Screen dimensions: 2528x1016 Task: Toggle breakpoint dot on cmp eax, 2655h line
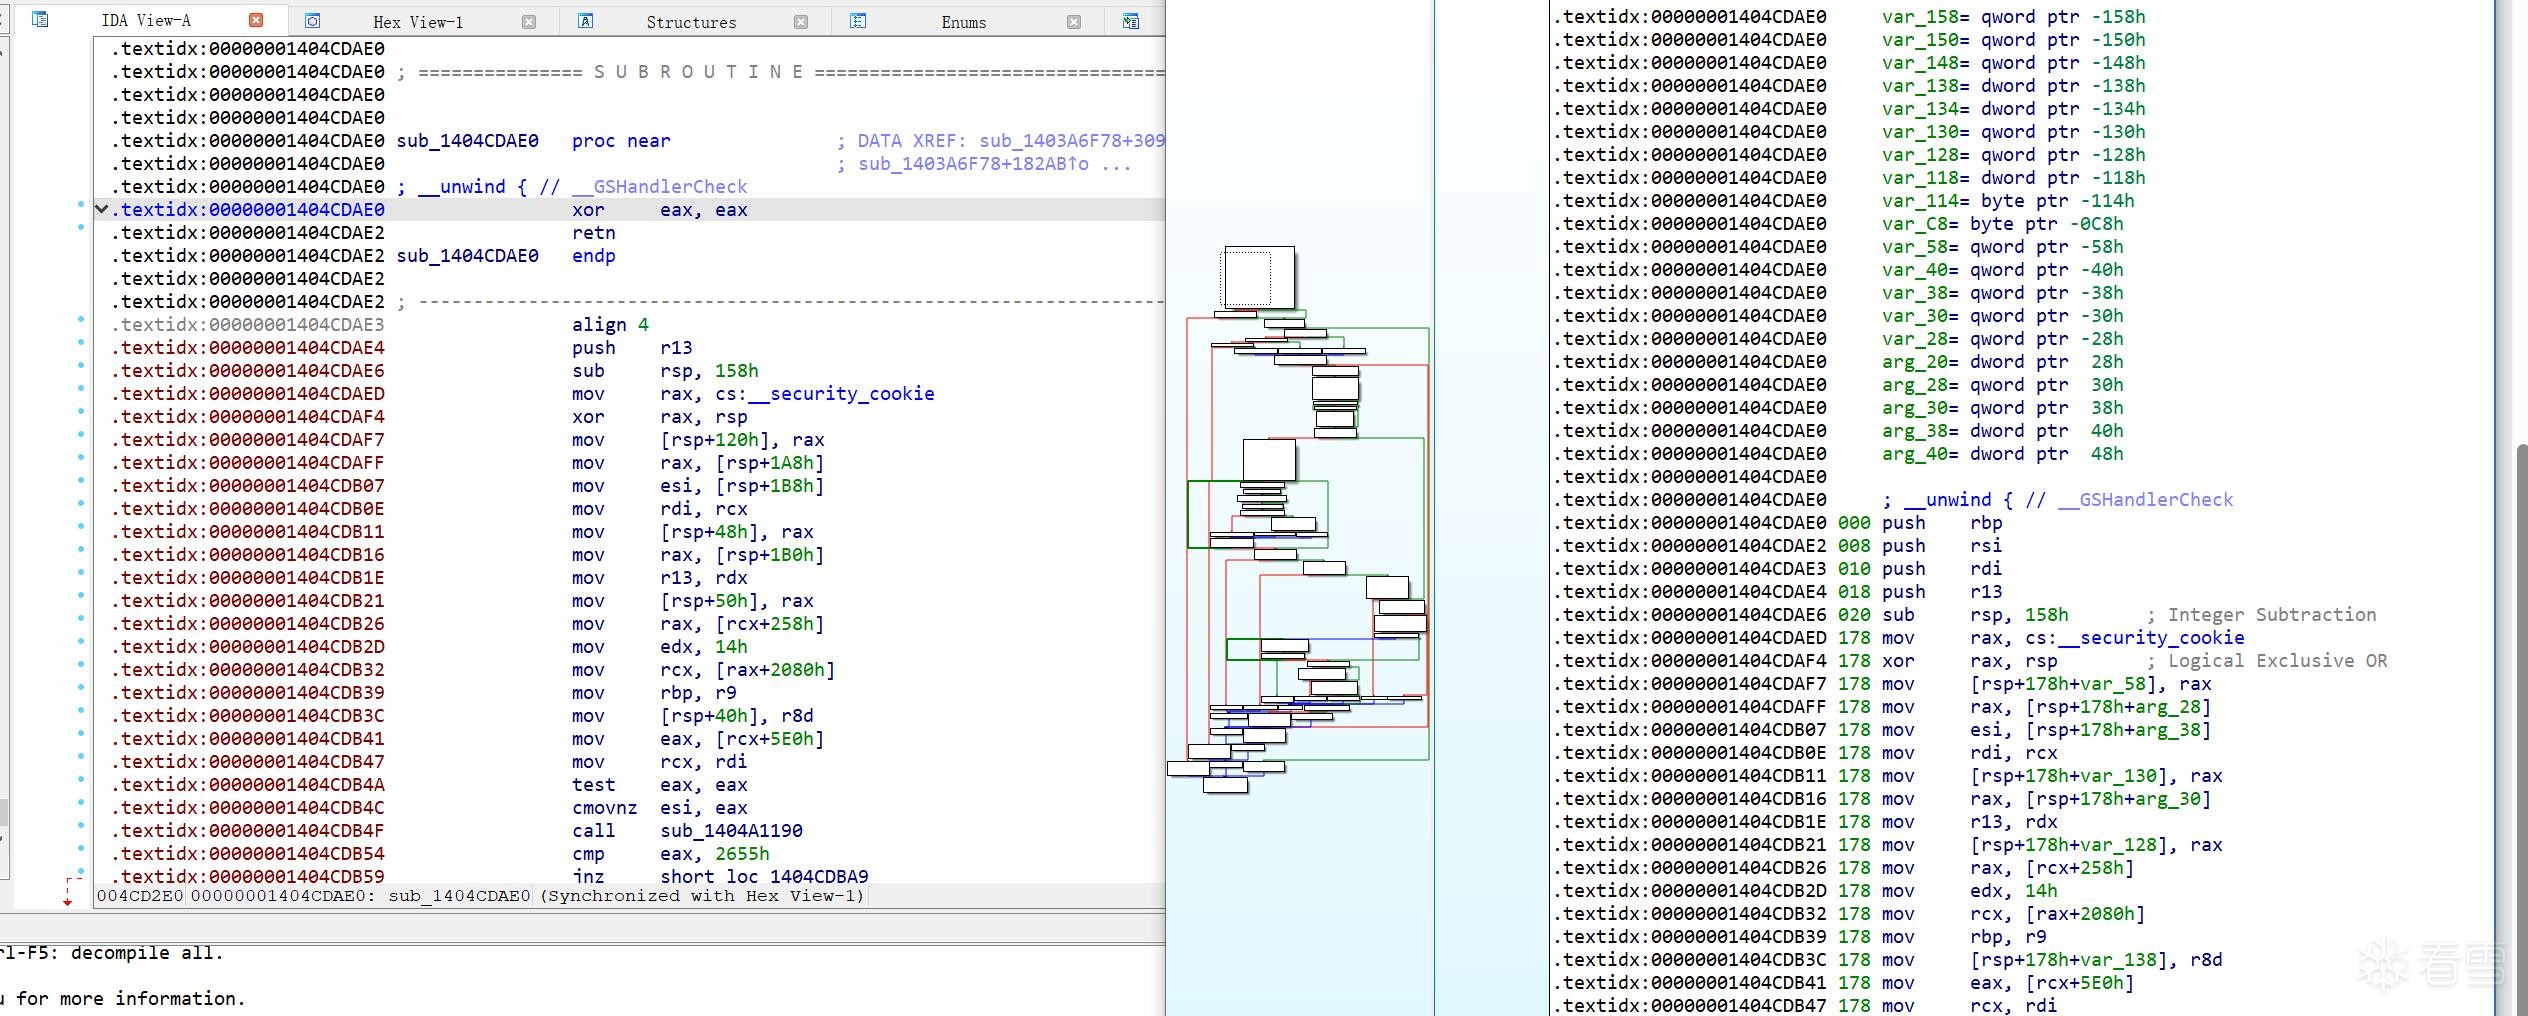point(81,849)
